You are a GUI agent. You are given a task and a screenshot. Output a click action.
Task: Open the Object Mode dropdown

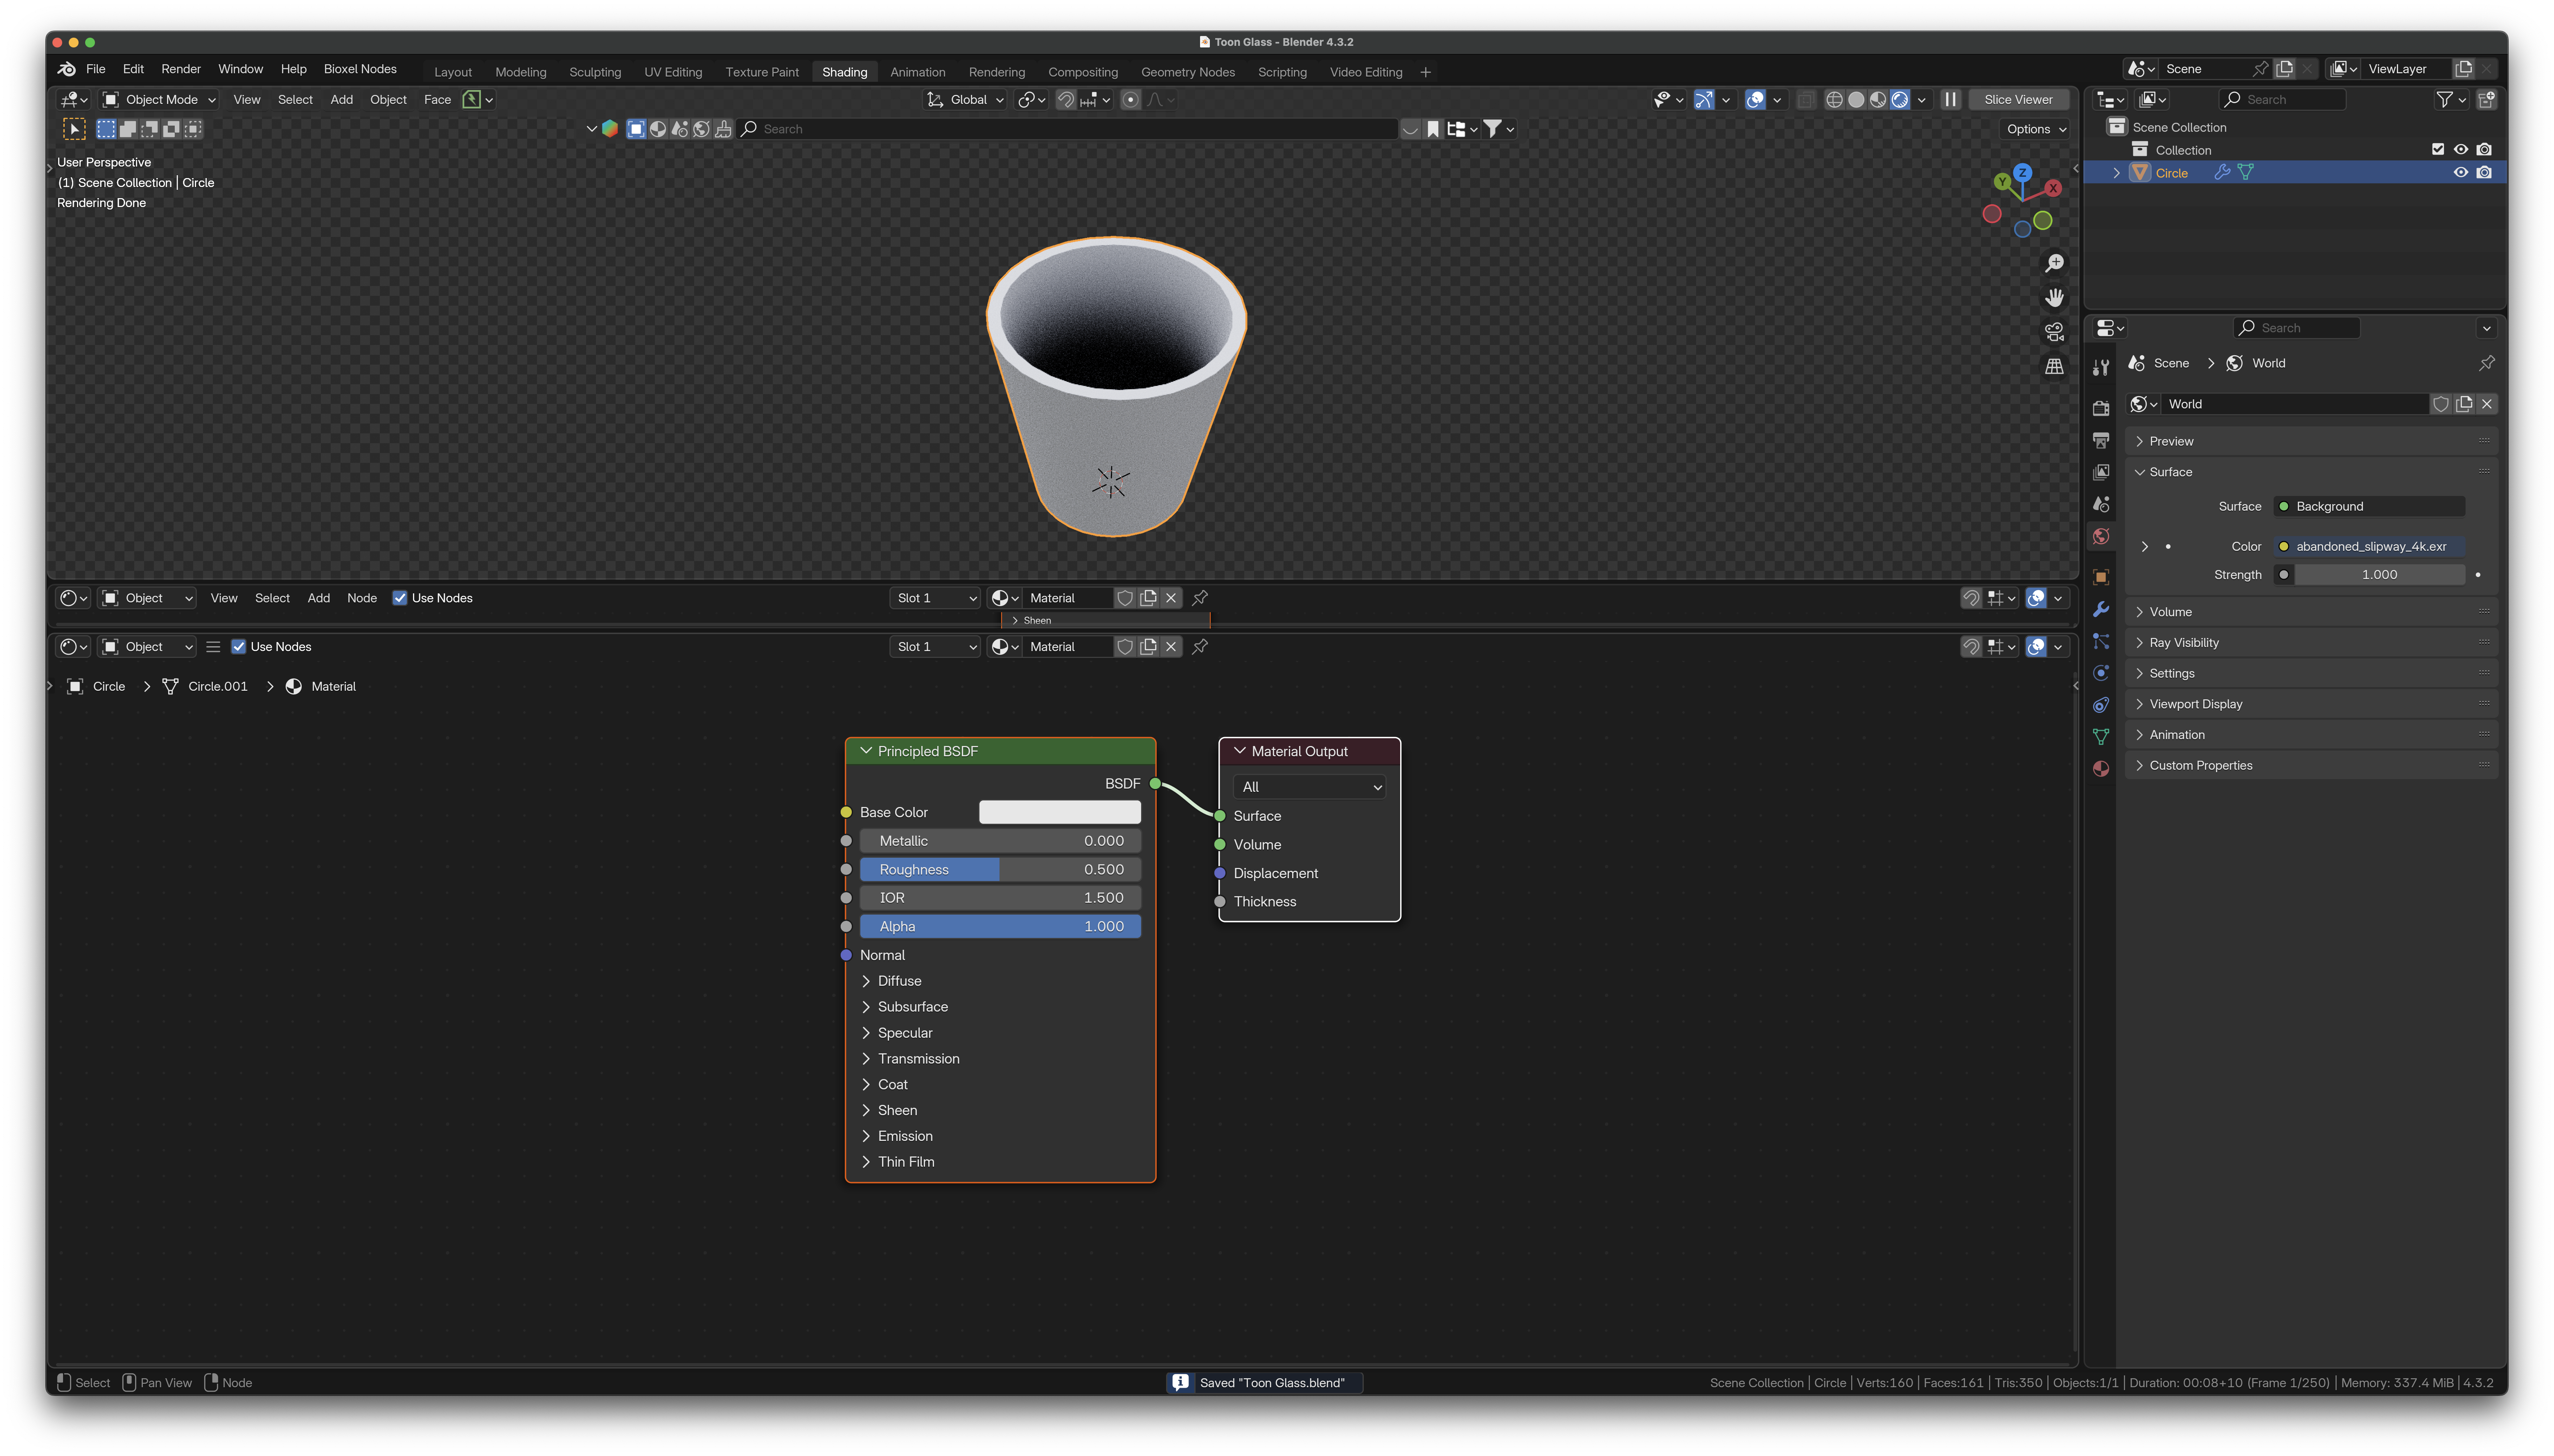(x=160, y=100)
